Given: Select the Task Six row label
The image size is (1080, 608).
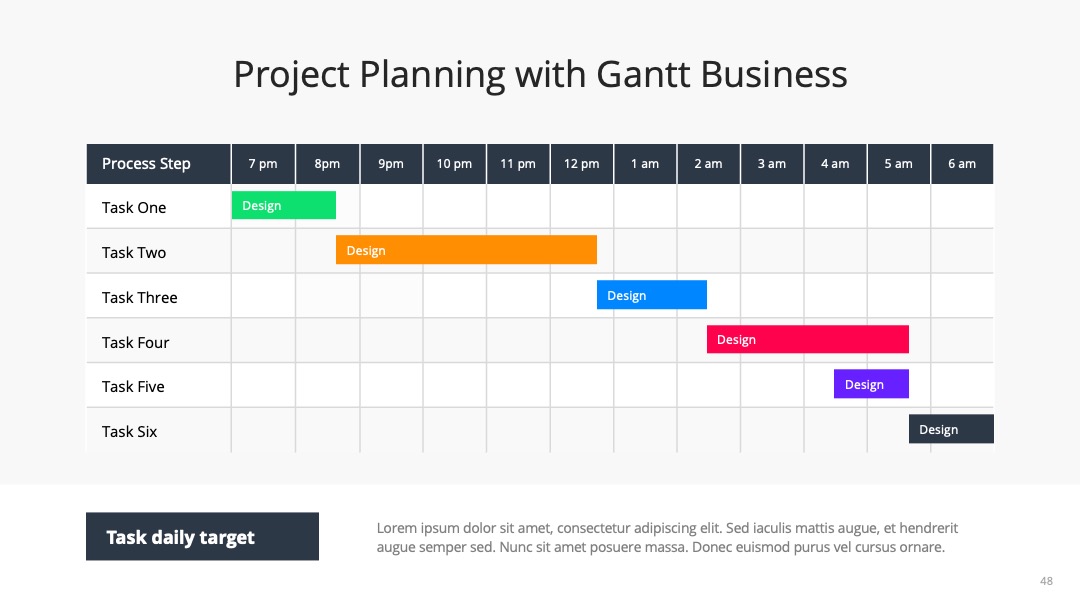Looking at the screenshot, I should click(129, 432).
